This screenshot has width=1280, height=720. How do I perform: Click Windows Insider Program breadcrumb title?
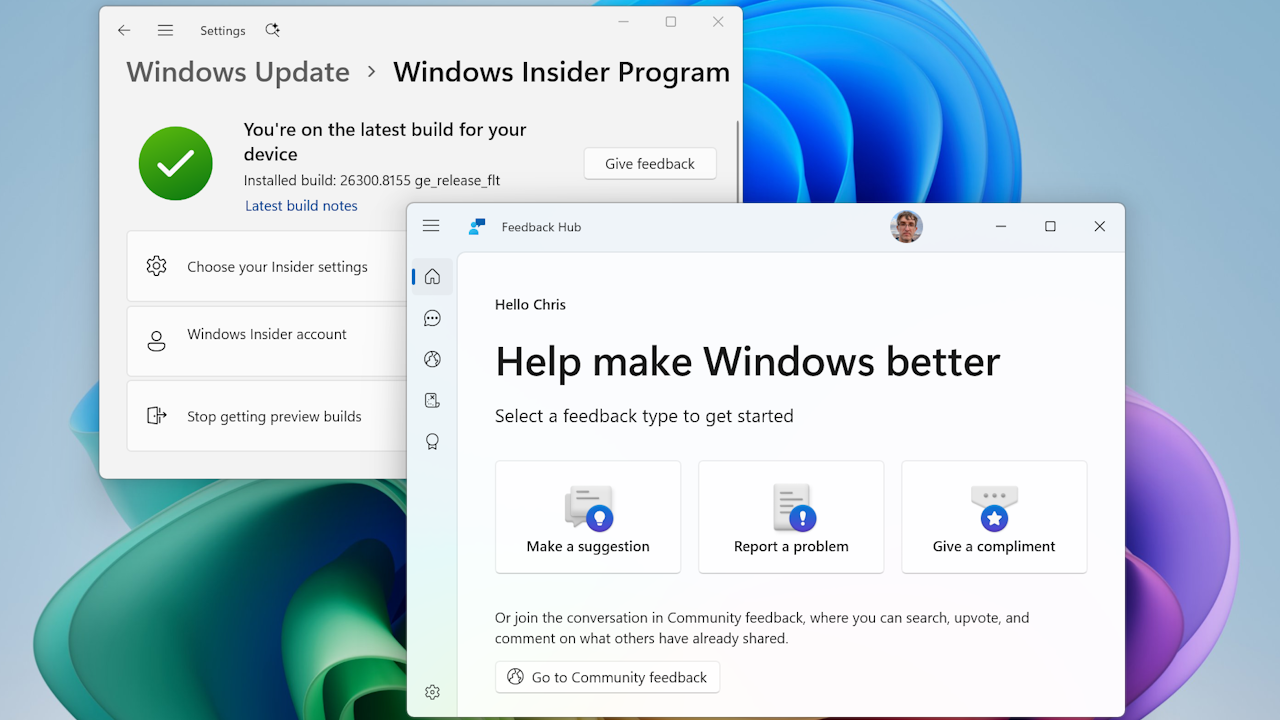(x=561, y=72)
